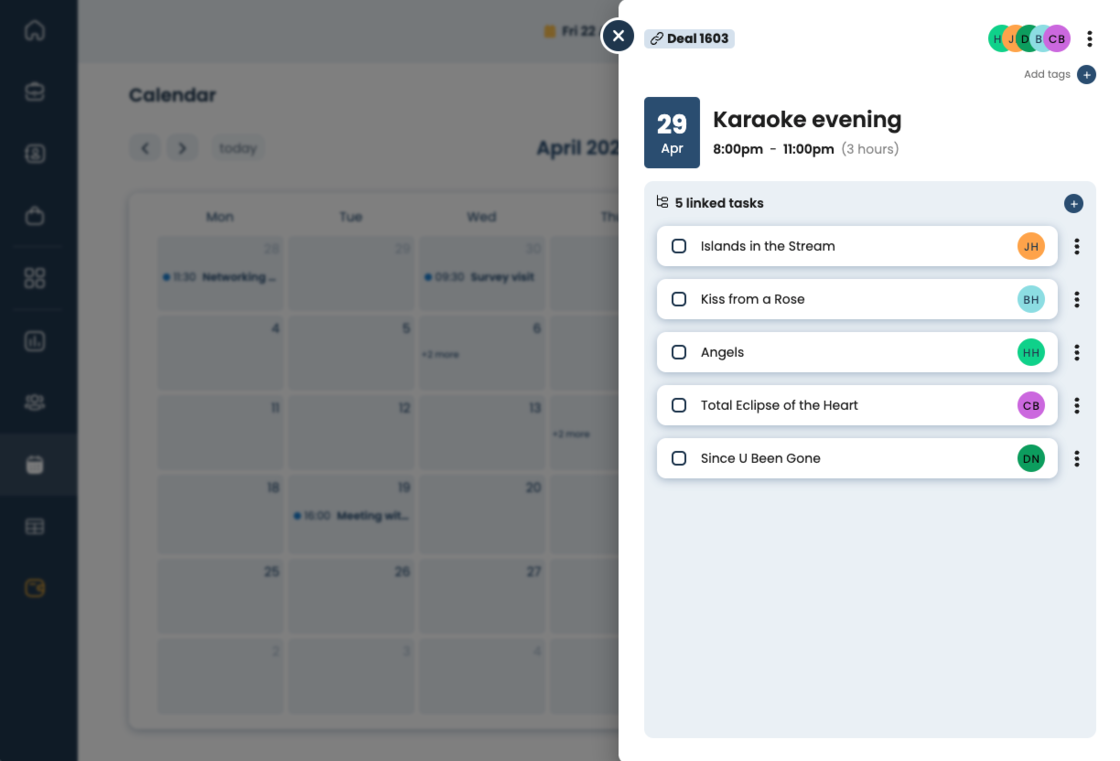Click the BH assignee avatar
The image size is (1120, 761).
(1031, 299)
